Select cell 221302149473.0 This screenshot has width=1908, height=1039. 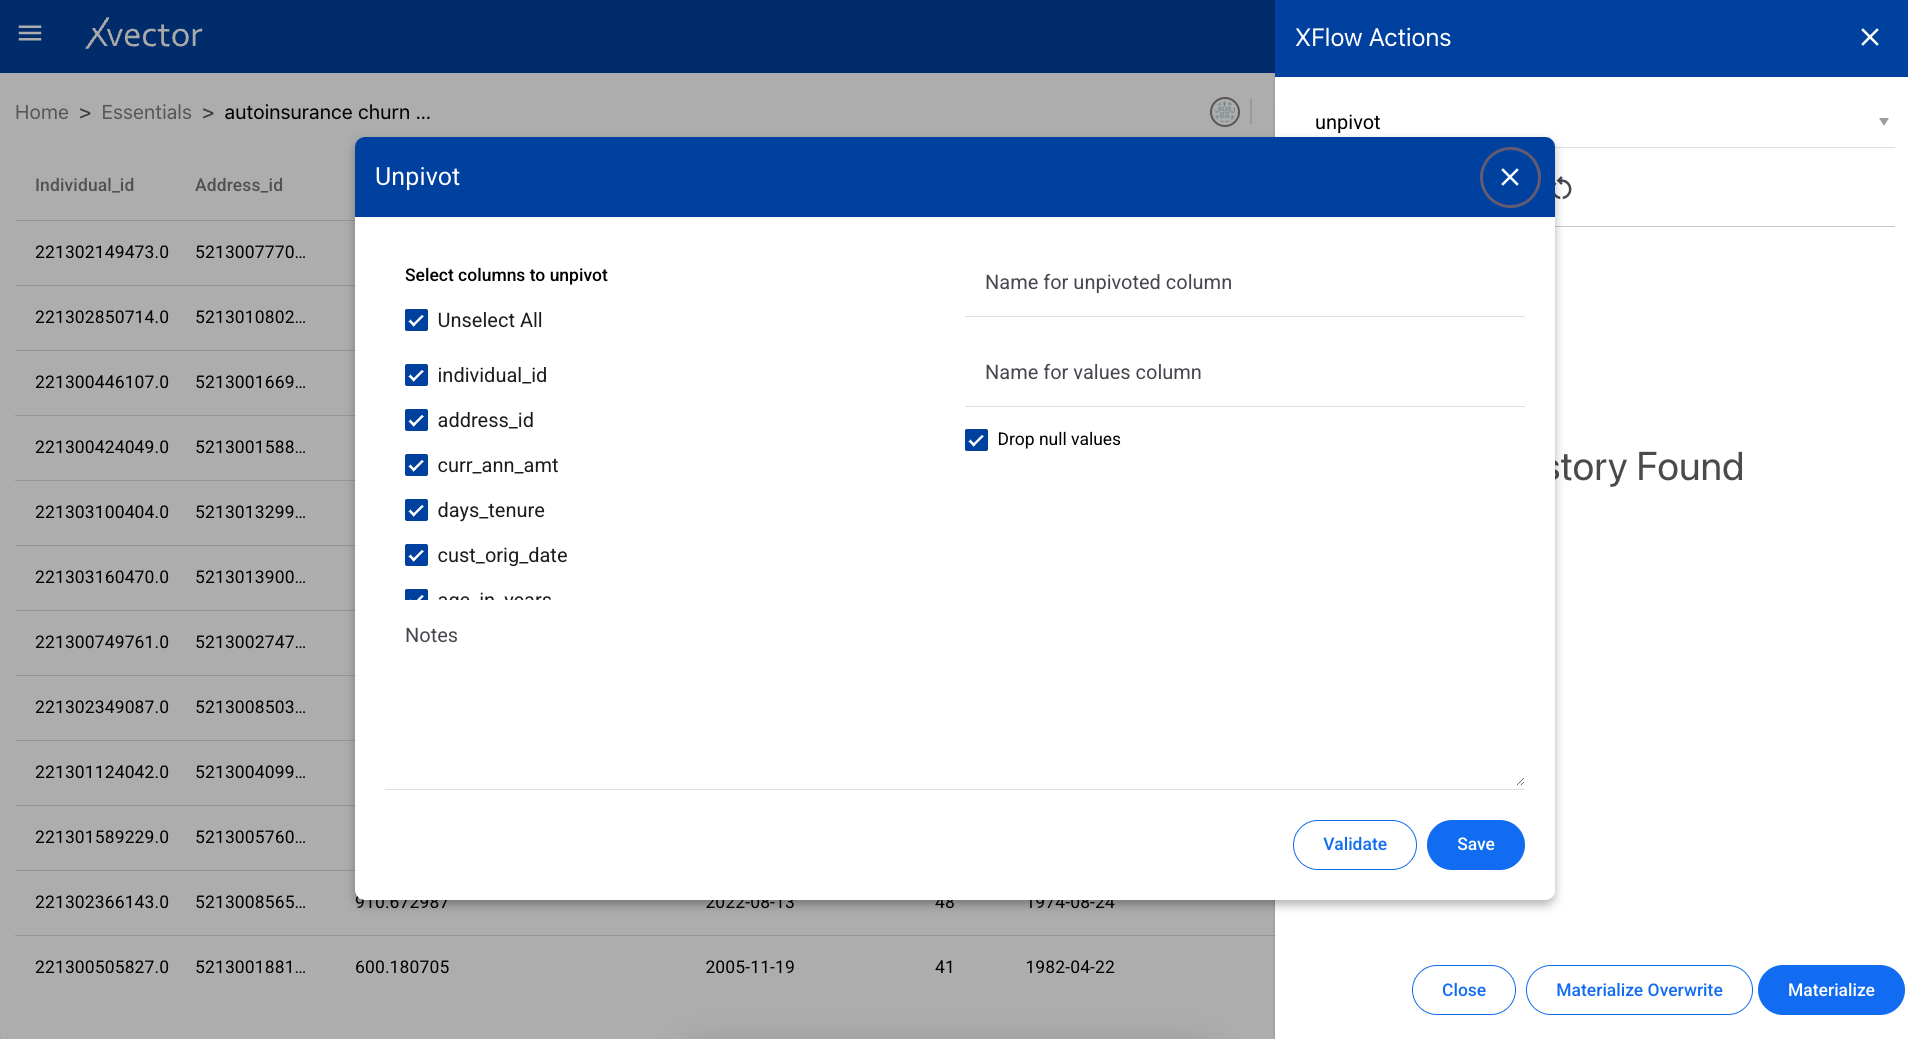click(x=102, y=252)
